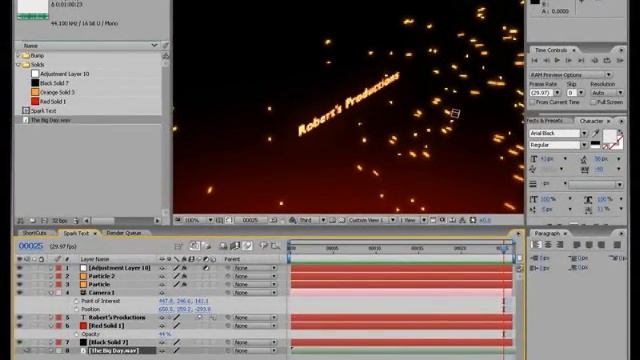The width and height of the screenshot is (640, 360).
Task: Switch to the Character tab
Action: coord(591,121)
